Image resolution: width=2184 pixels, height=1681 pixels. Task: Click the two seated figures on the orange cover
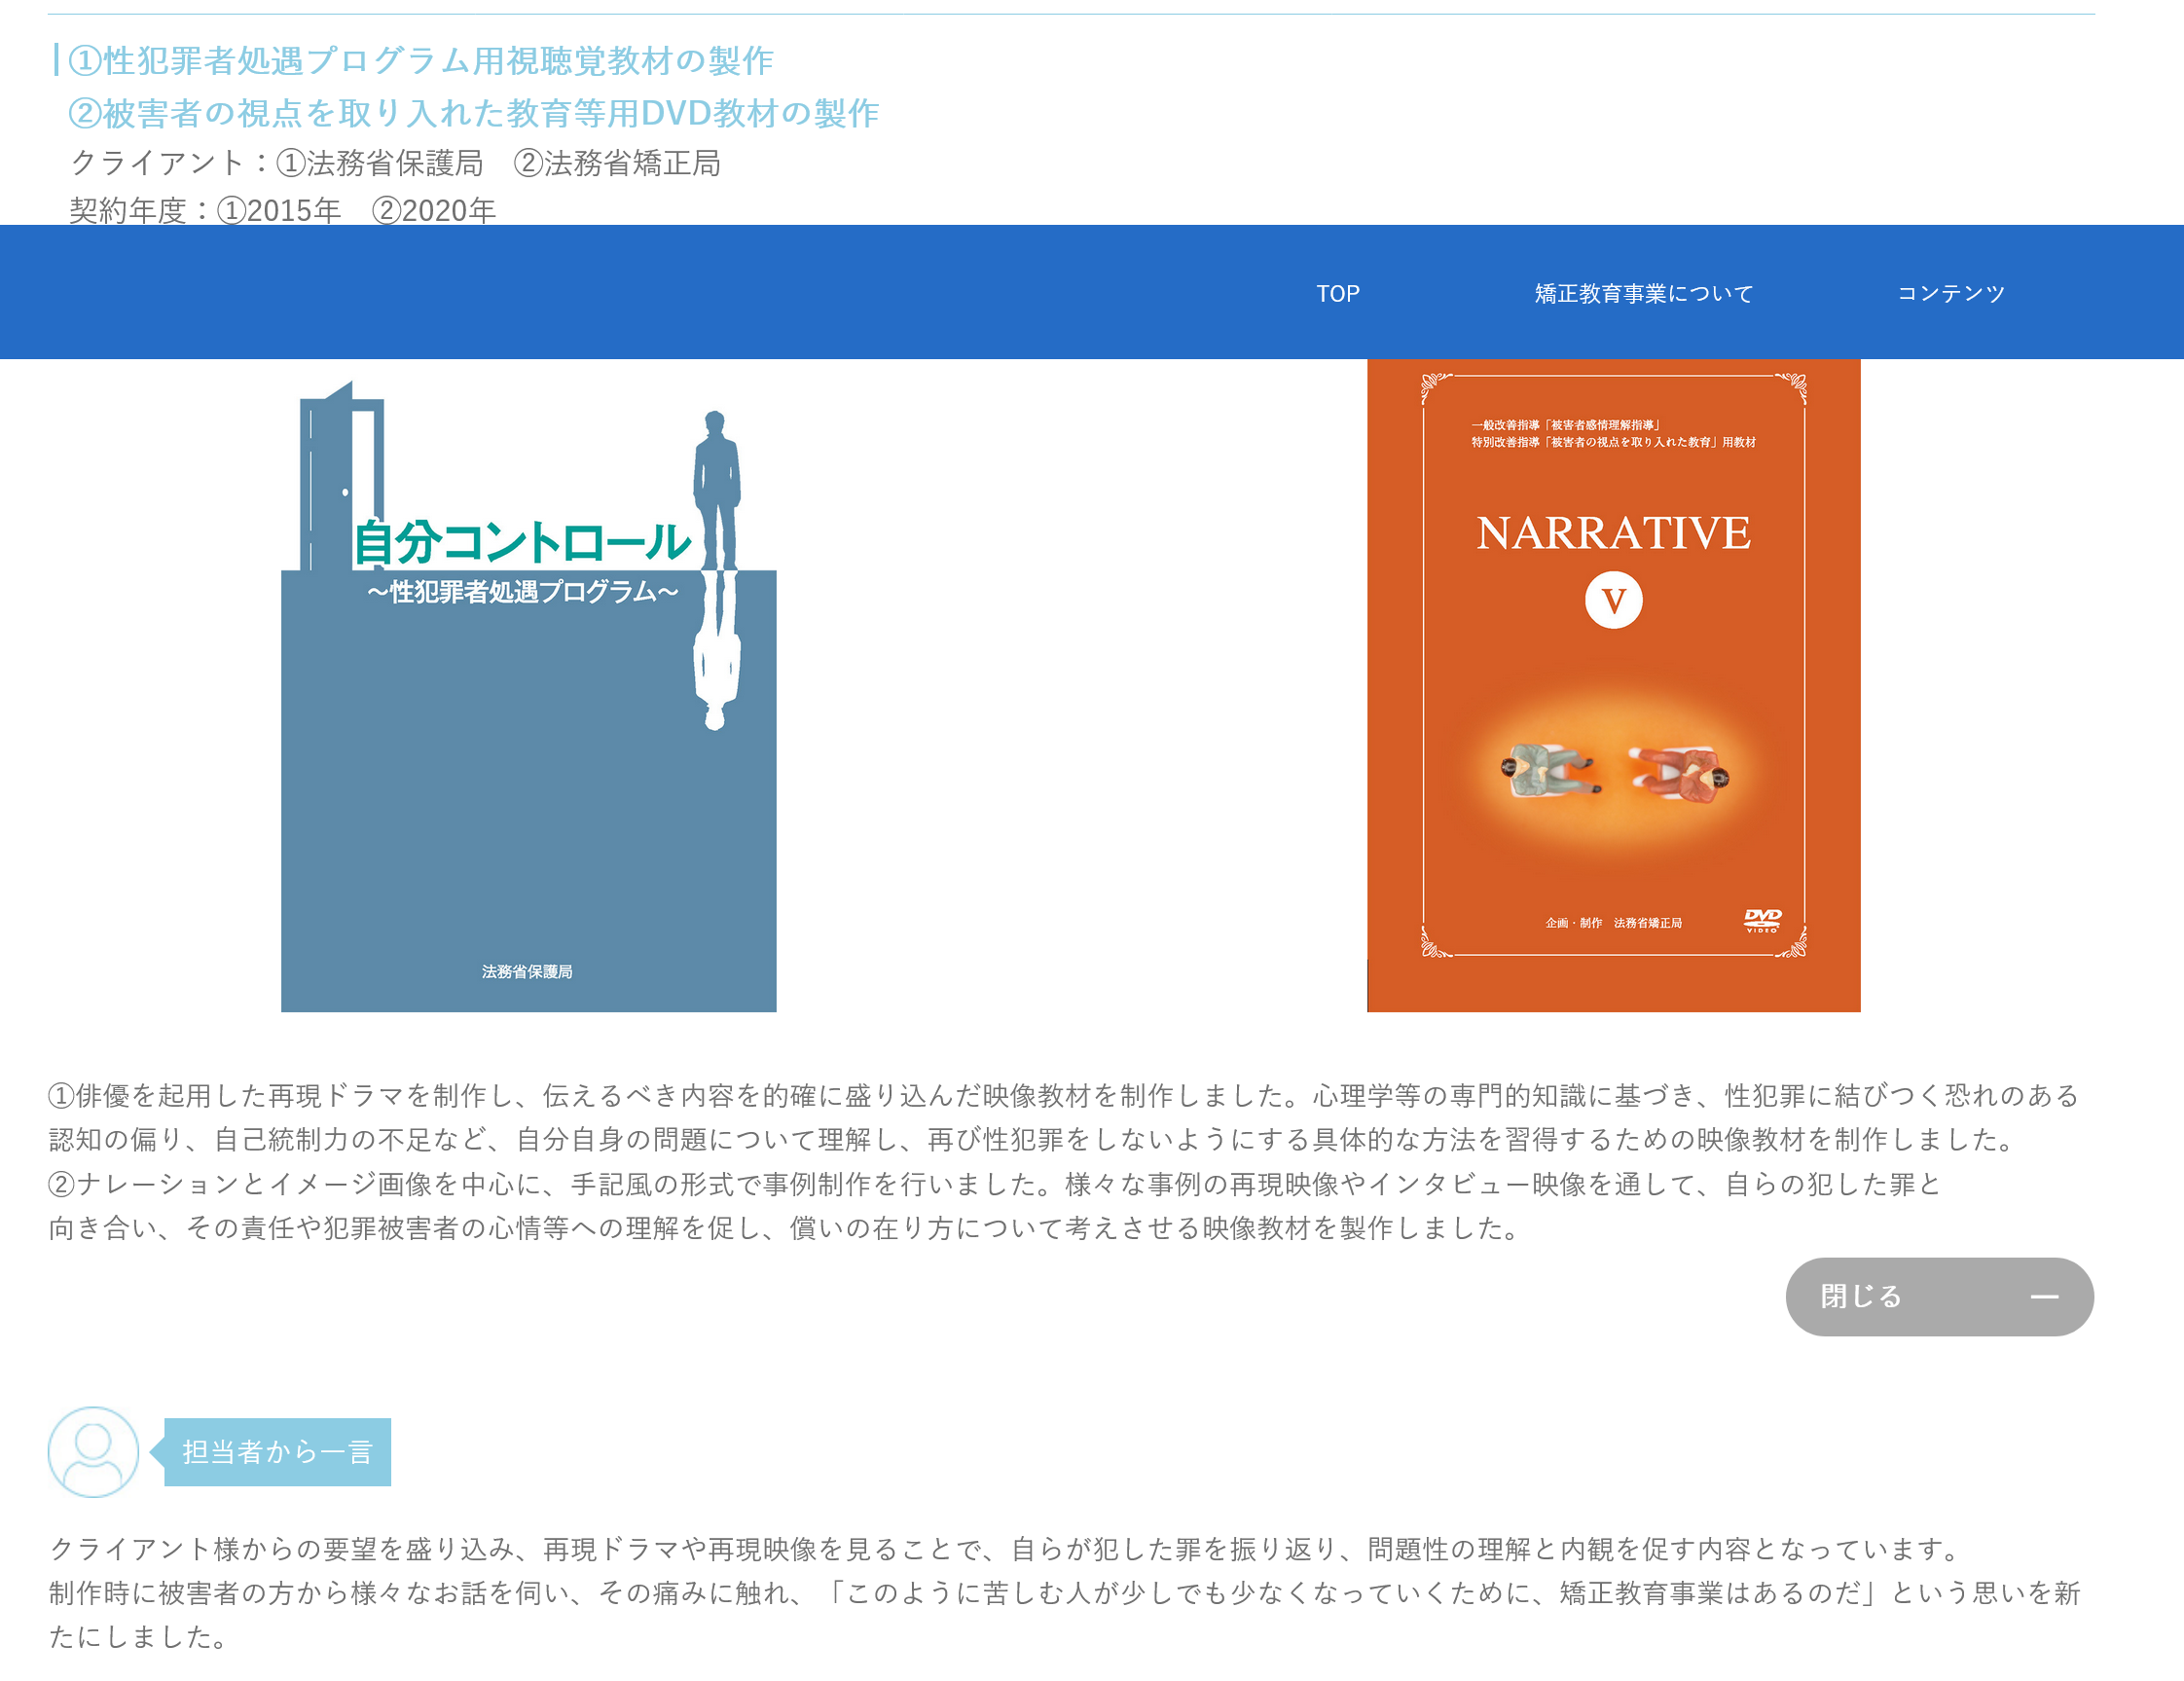point(1612,775)
